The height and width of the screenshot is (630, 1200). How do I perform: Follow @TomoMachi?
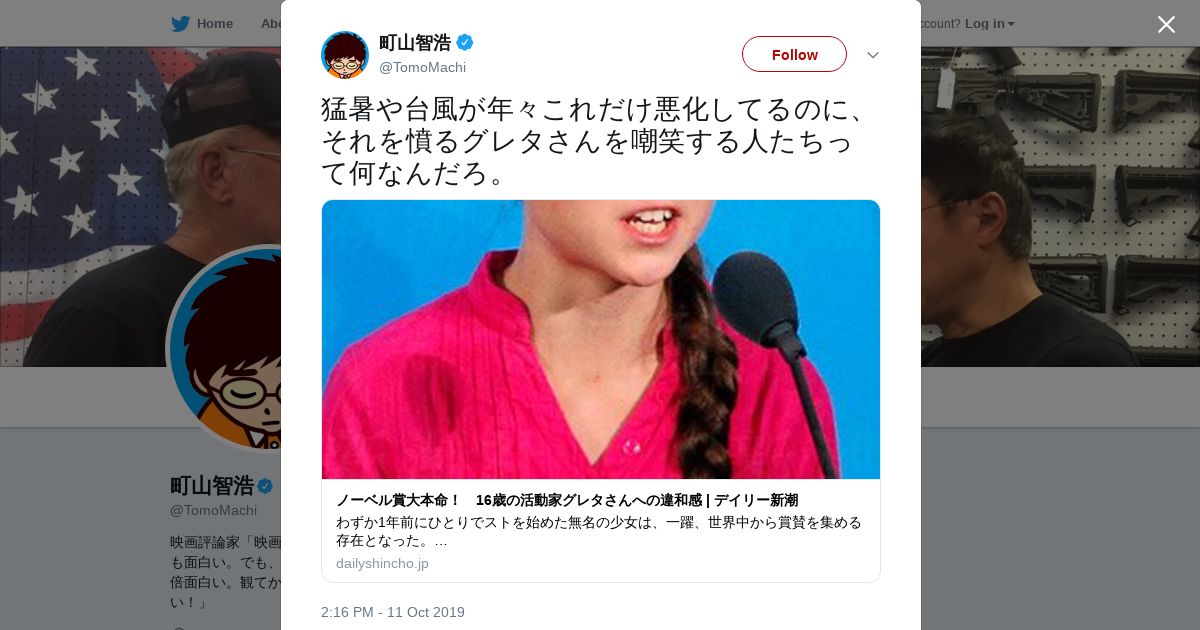[x=794, y=54]
